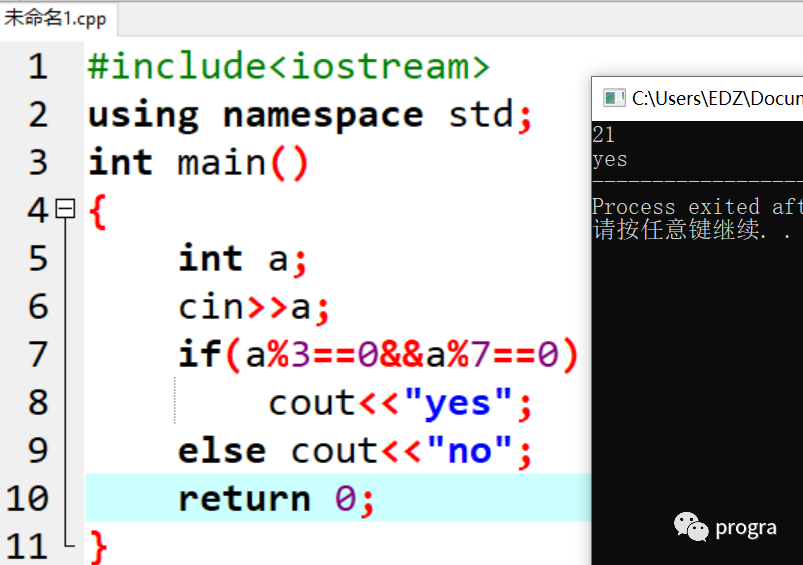Click the if(a%3==0&&a%7==0) condition line
This screenshot has width=803, height=565.
coord(378,354)
